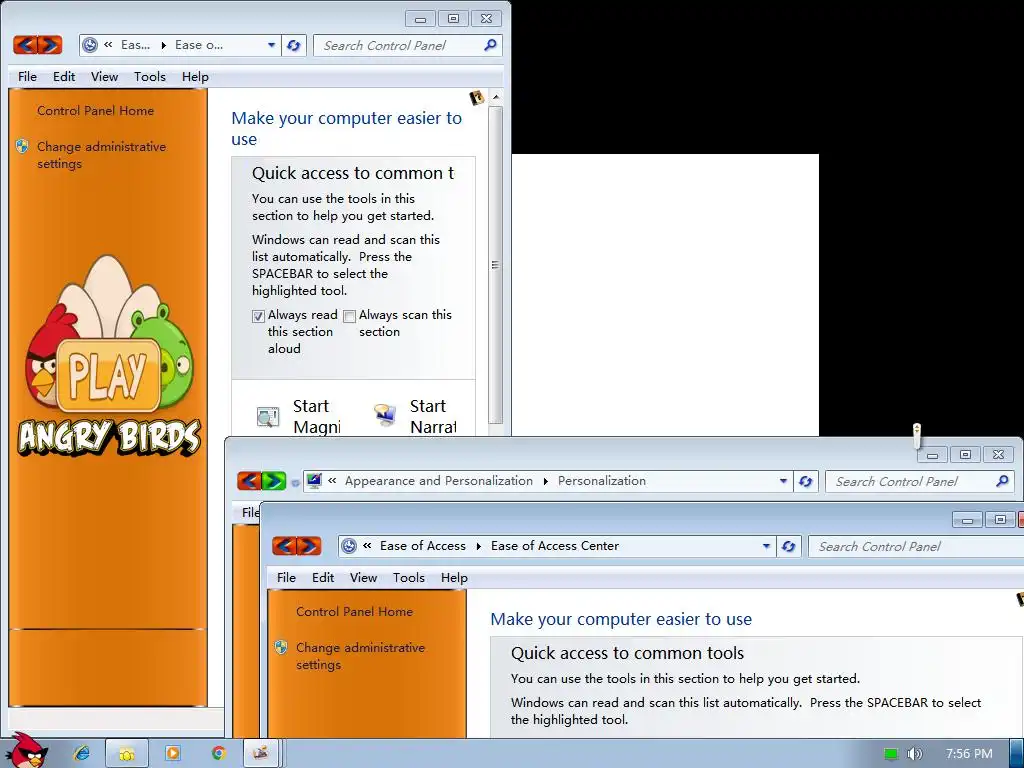Expand the address dropdown in top-left window
1024x768 pixels.
tap(272, 45)
